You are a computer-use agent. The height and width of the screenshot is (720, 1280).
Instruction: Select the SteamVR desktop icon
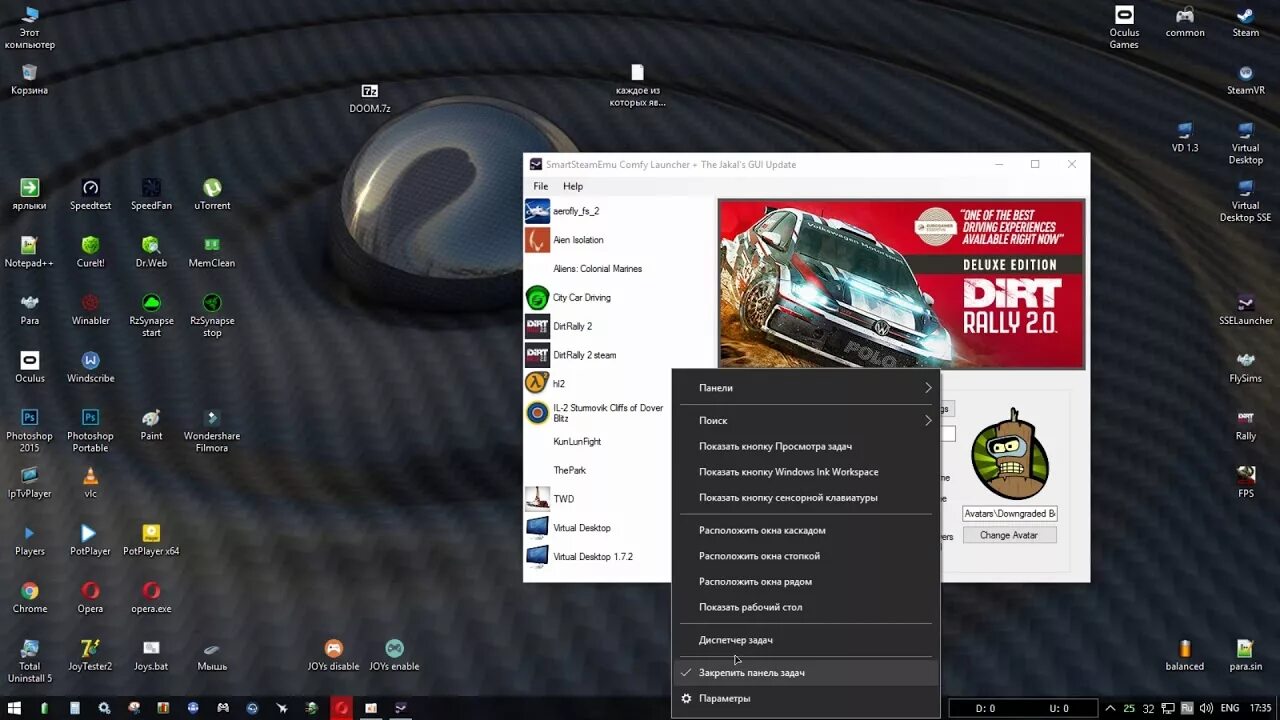(x=1246, y=79)
